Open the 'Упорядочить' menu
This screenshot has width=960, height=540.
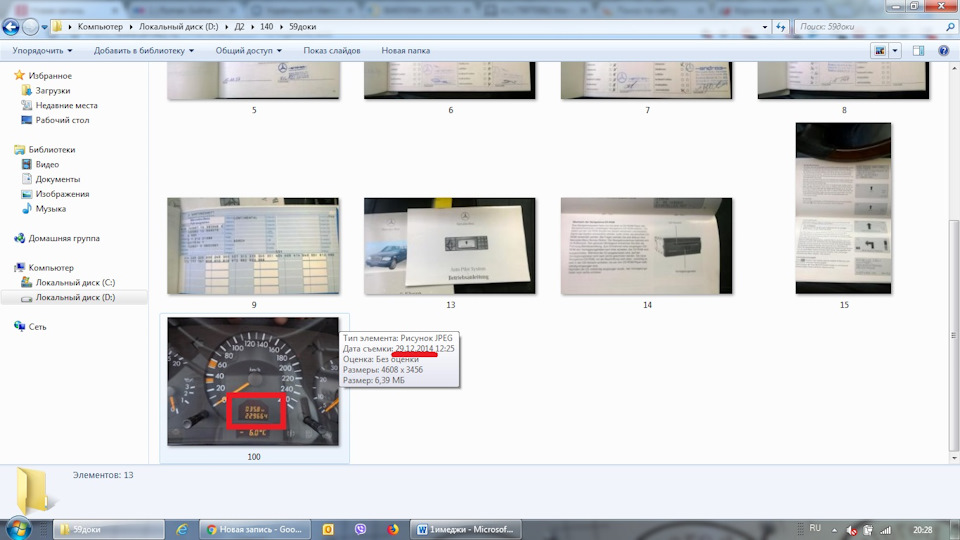pyautogui.click(x=42, y=51)
